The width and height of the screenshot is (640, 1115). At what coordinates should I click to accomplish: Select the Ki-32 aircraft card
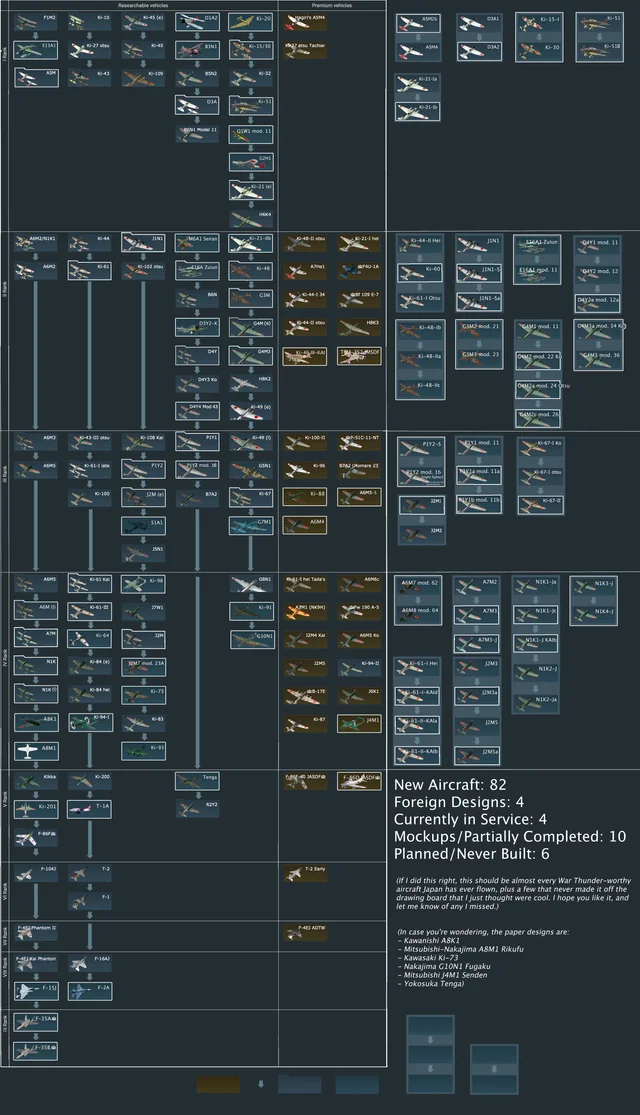250,78
